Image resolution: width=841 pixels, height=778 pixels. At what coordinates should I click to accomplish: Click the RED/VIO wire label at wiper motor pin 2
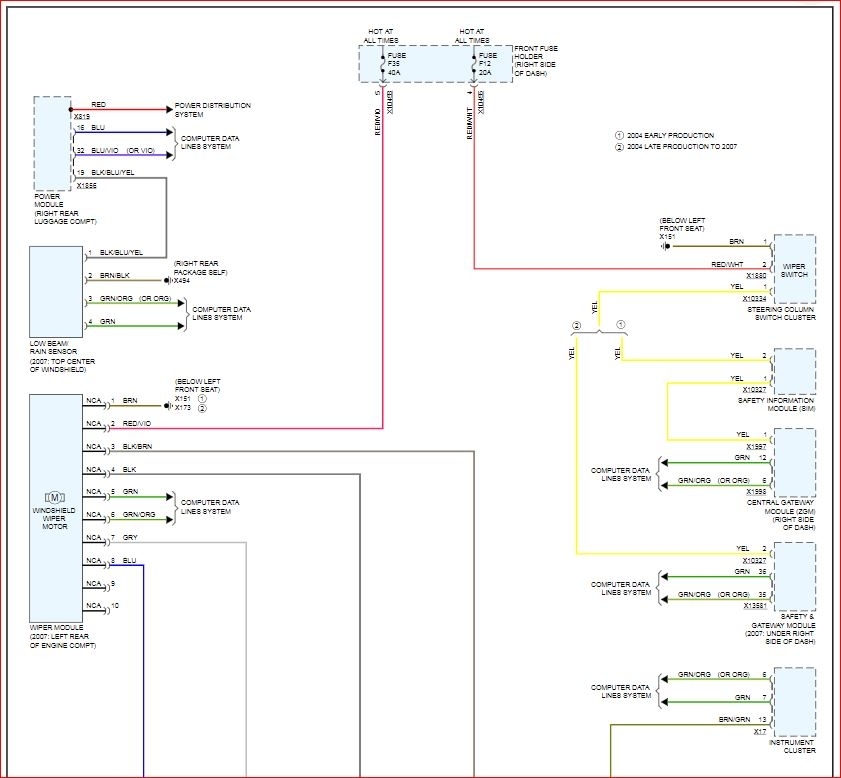137,423
